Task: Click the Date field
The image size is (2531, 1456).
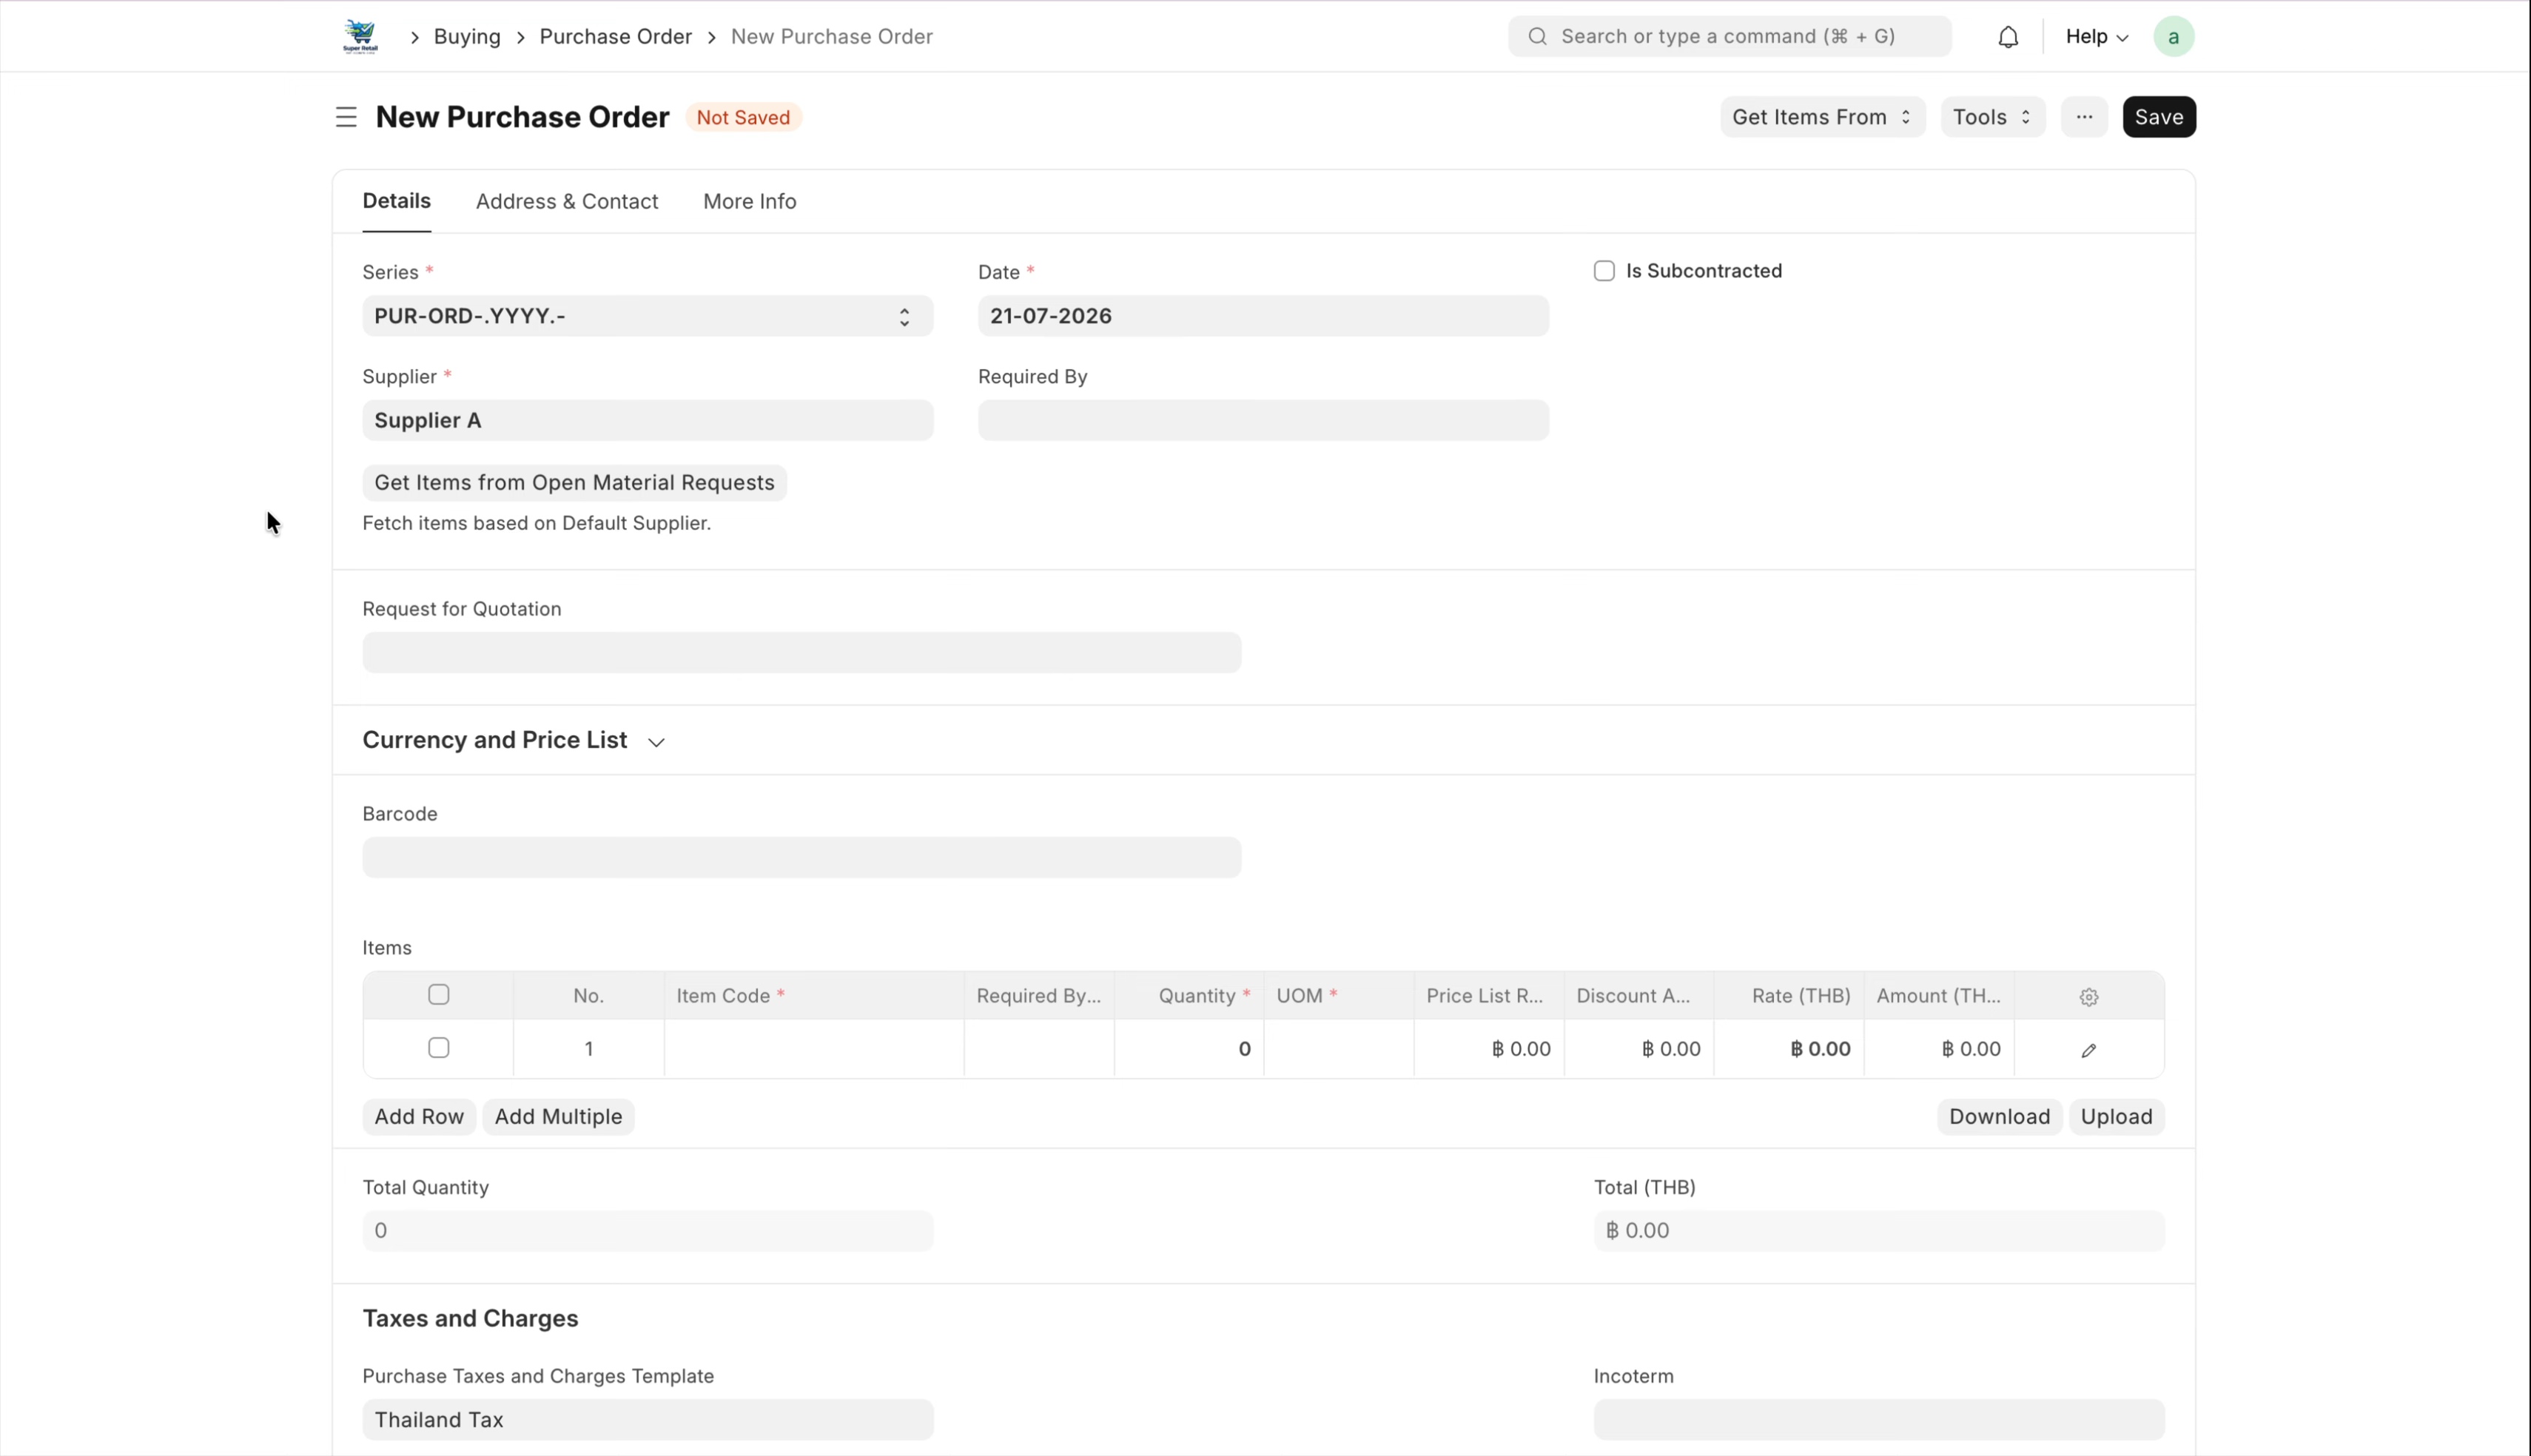Action: tap(1263, 316)
